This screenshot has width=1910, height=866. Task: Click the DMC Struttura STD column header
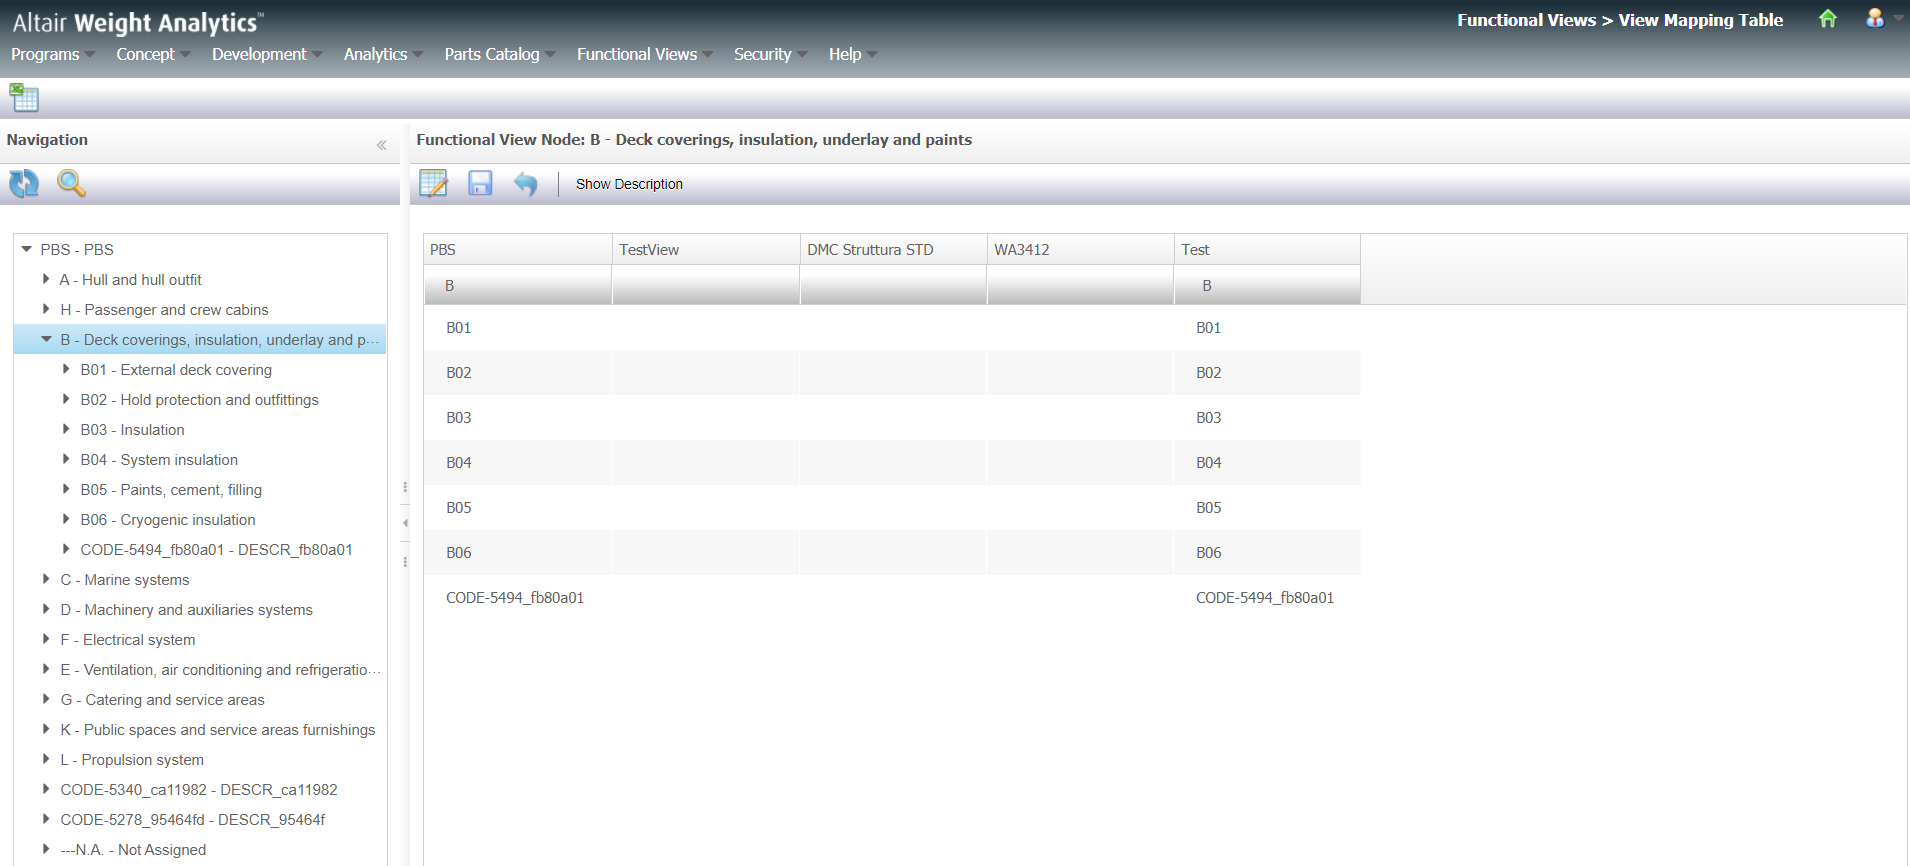[870, 250]
